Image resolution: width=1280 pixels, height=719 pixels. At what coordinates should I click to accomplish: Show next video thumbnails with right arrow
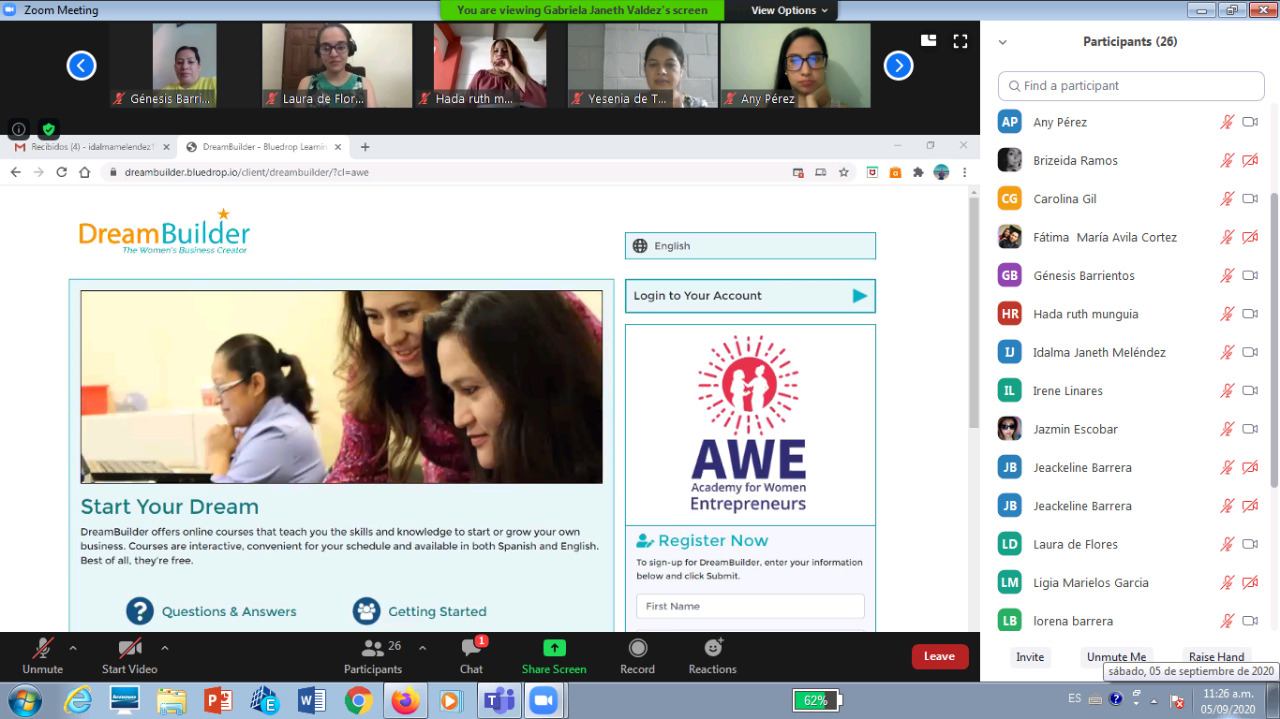(898, 66)
